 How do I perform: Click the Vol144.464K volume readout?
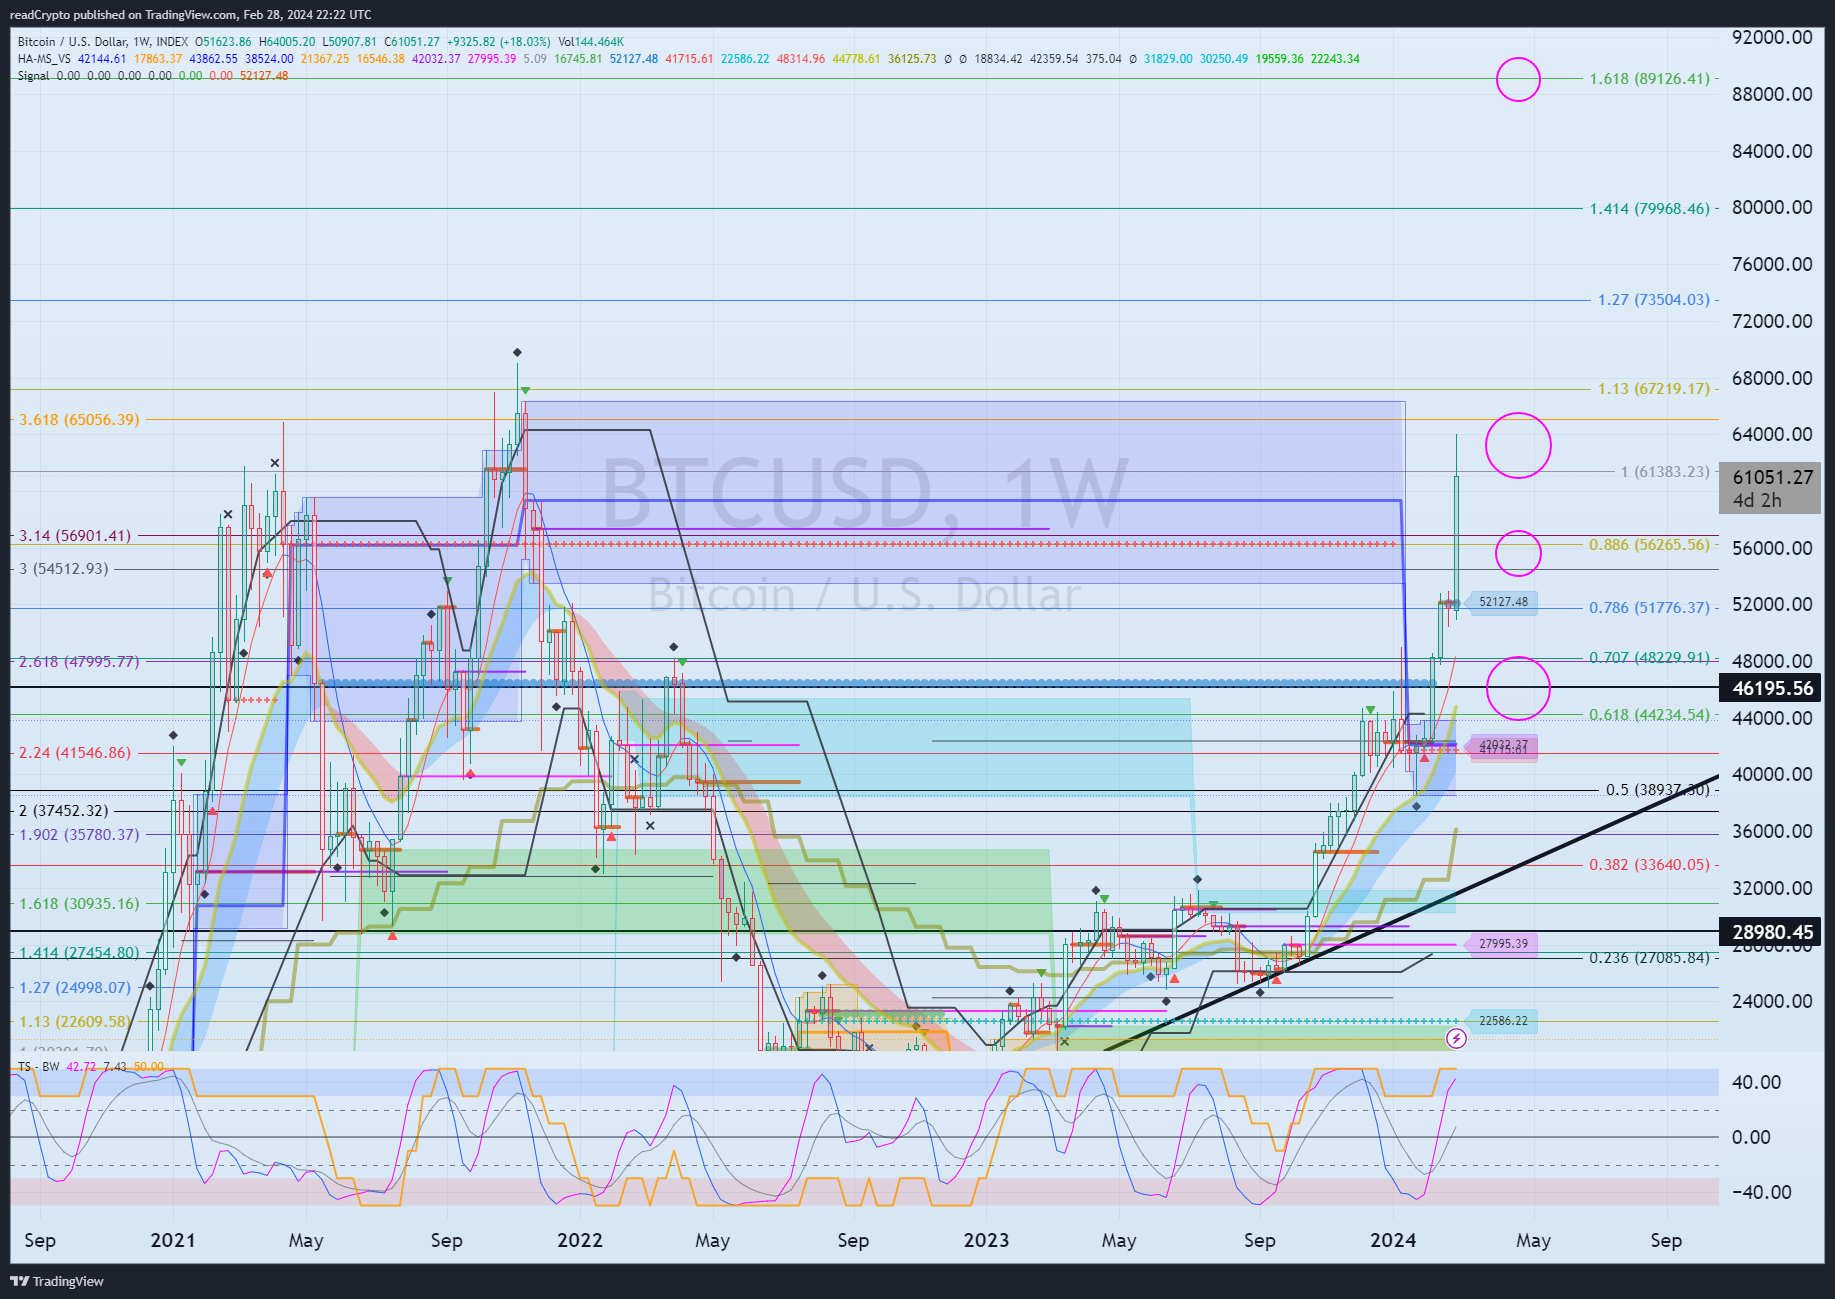click(x=591, y=42)
